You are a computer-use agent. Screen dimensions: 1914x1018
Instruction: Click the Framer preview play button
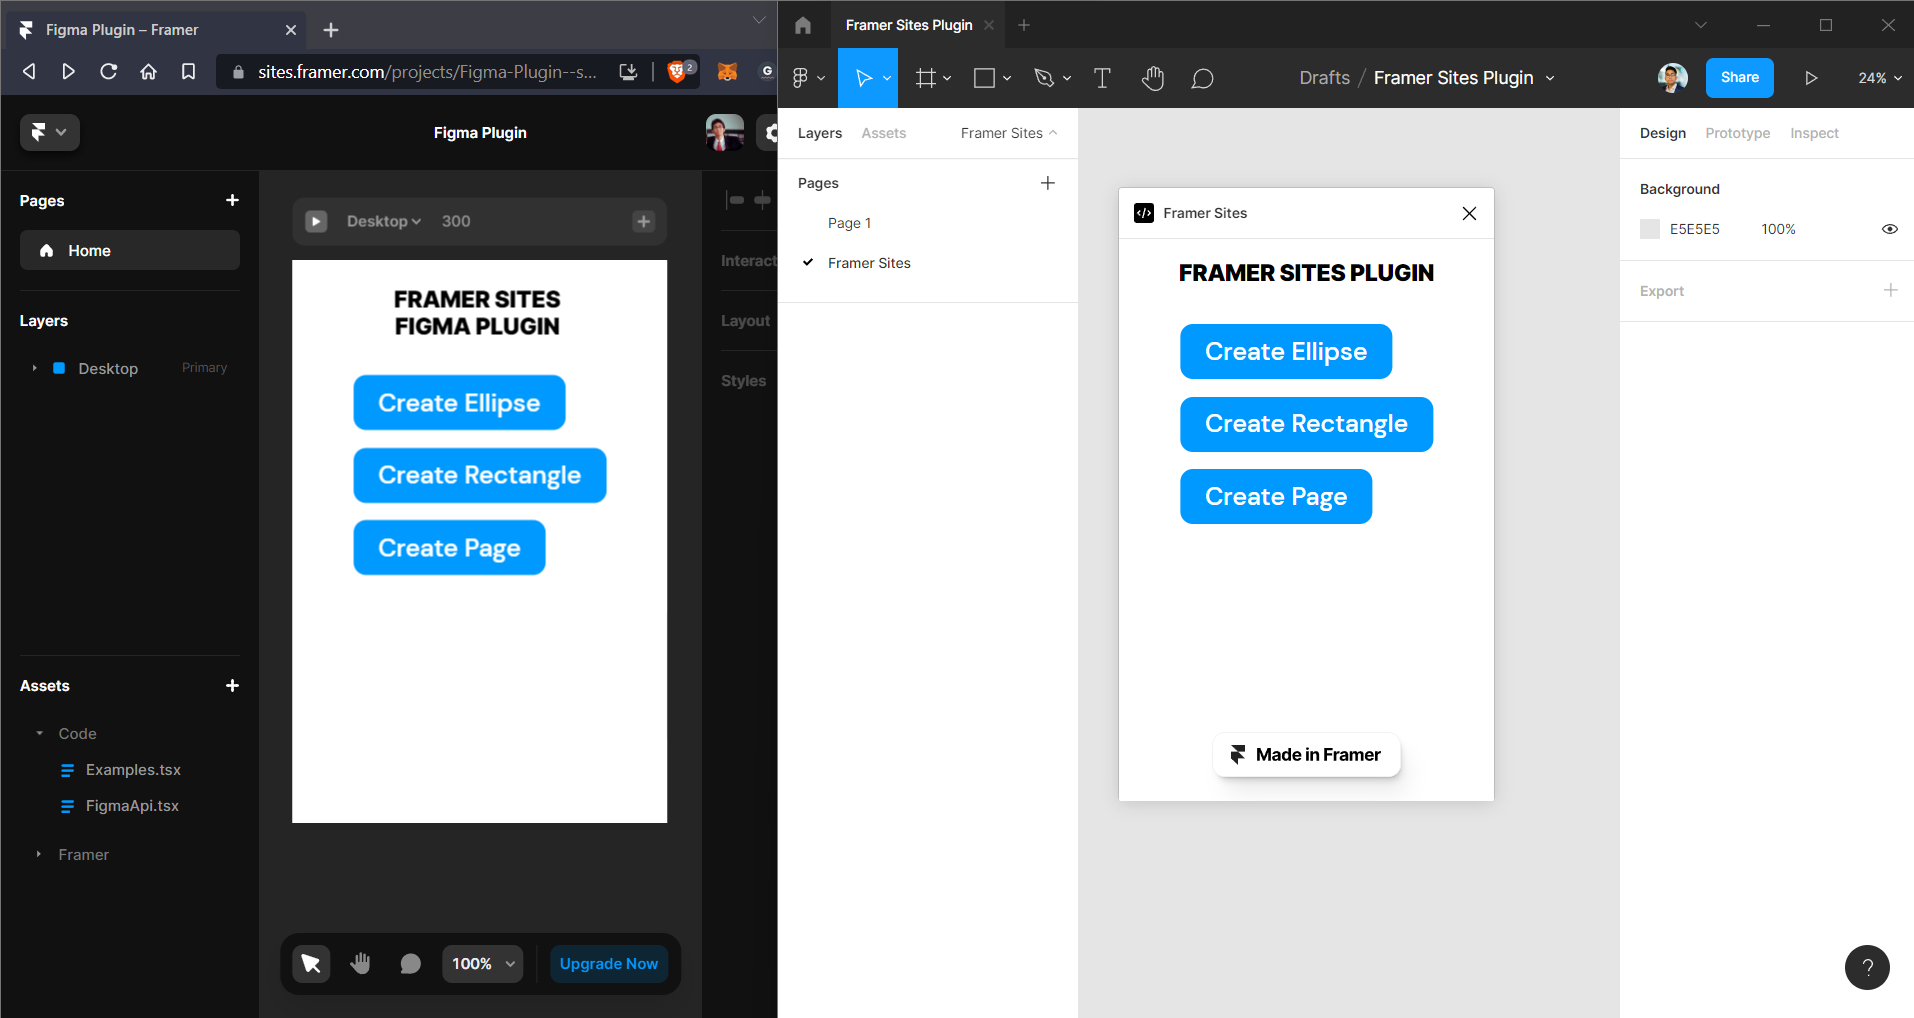(316, 221)
